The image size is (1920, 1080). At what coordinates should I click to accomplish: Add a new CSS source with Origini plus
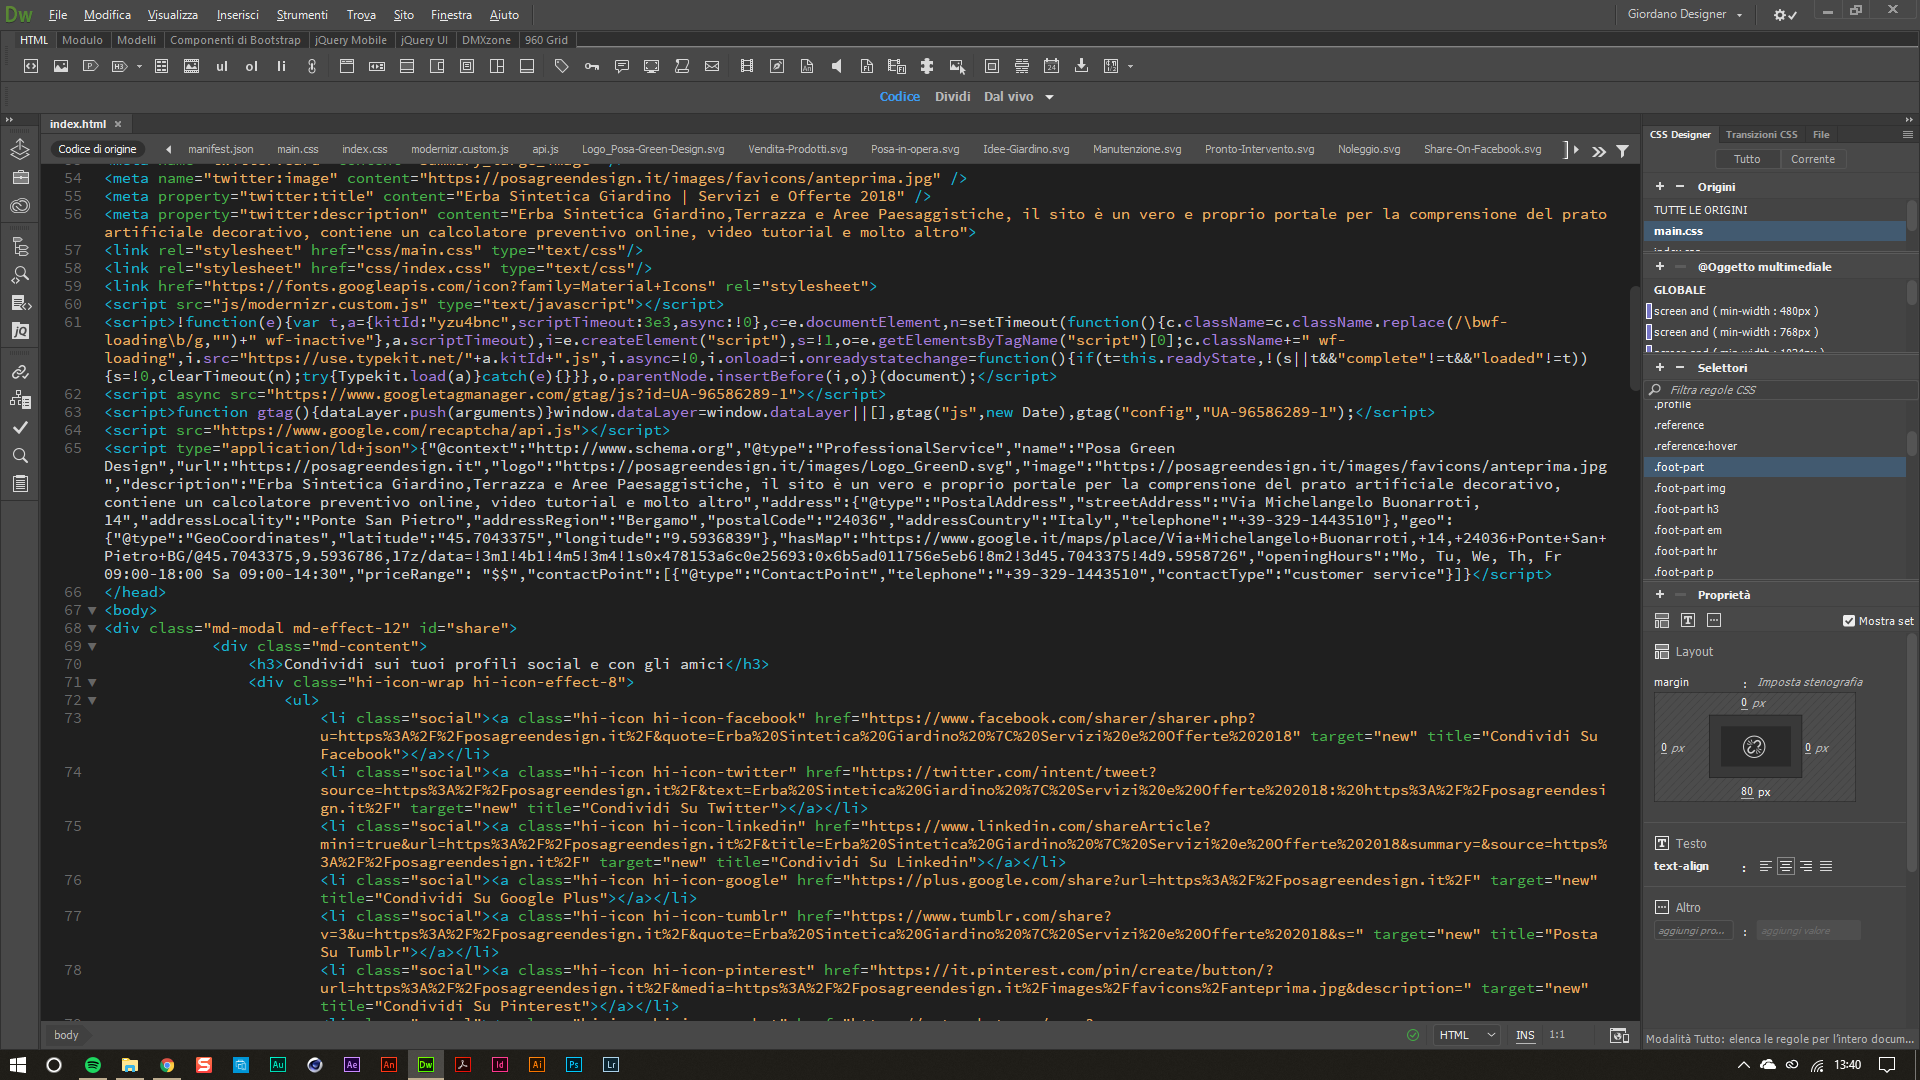(1659, 186)
